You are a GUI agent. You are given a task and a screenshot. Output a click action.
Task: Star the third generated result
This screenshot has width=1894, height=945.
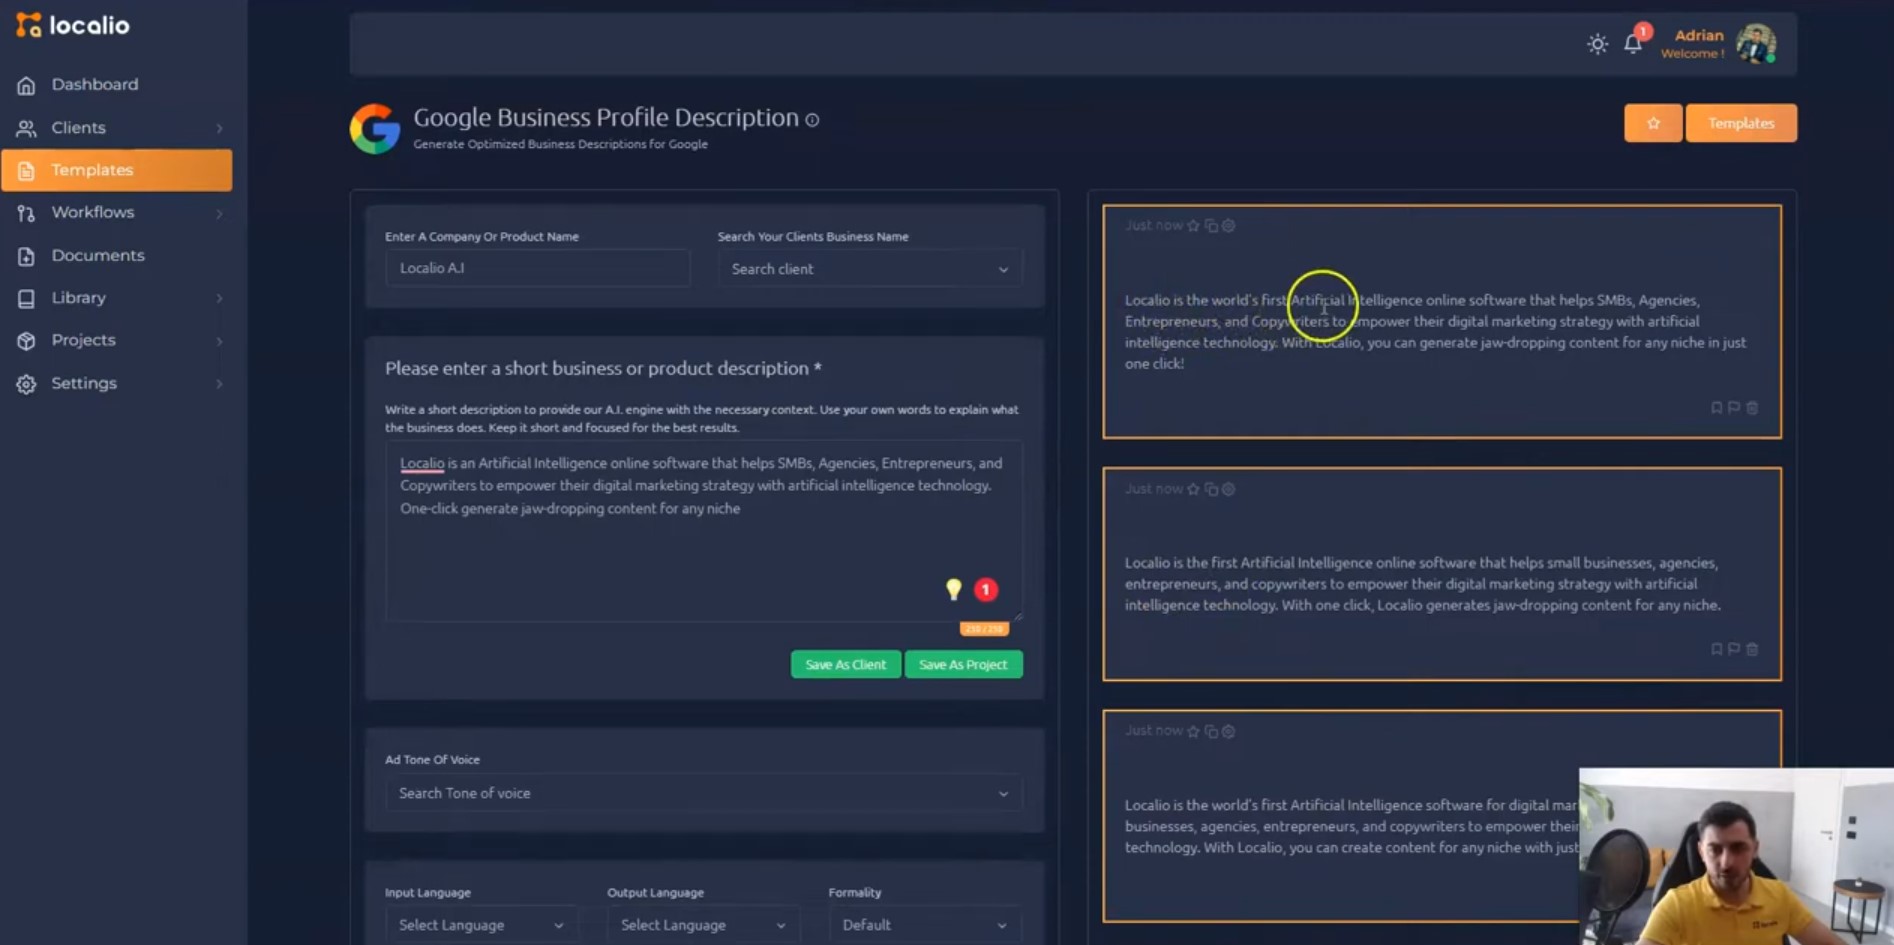1193,731
